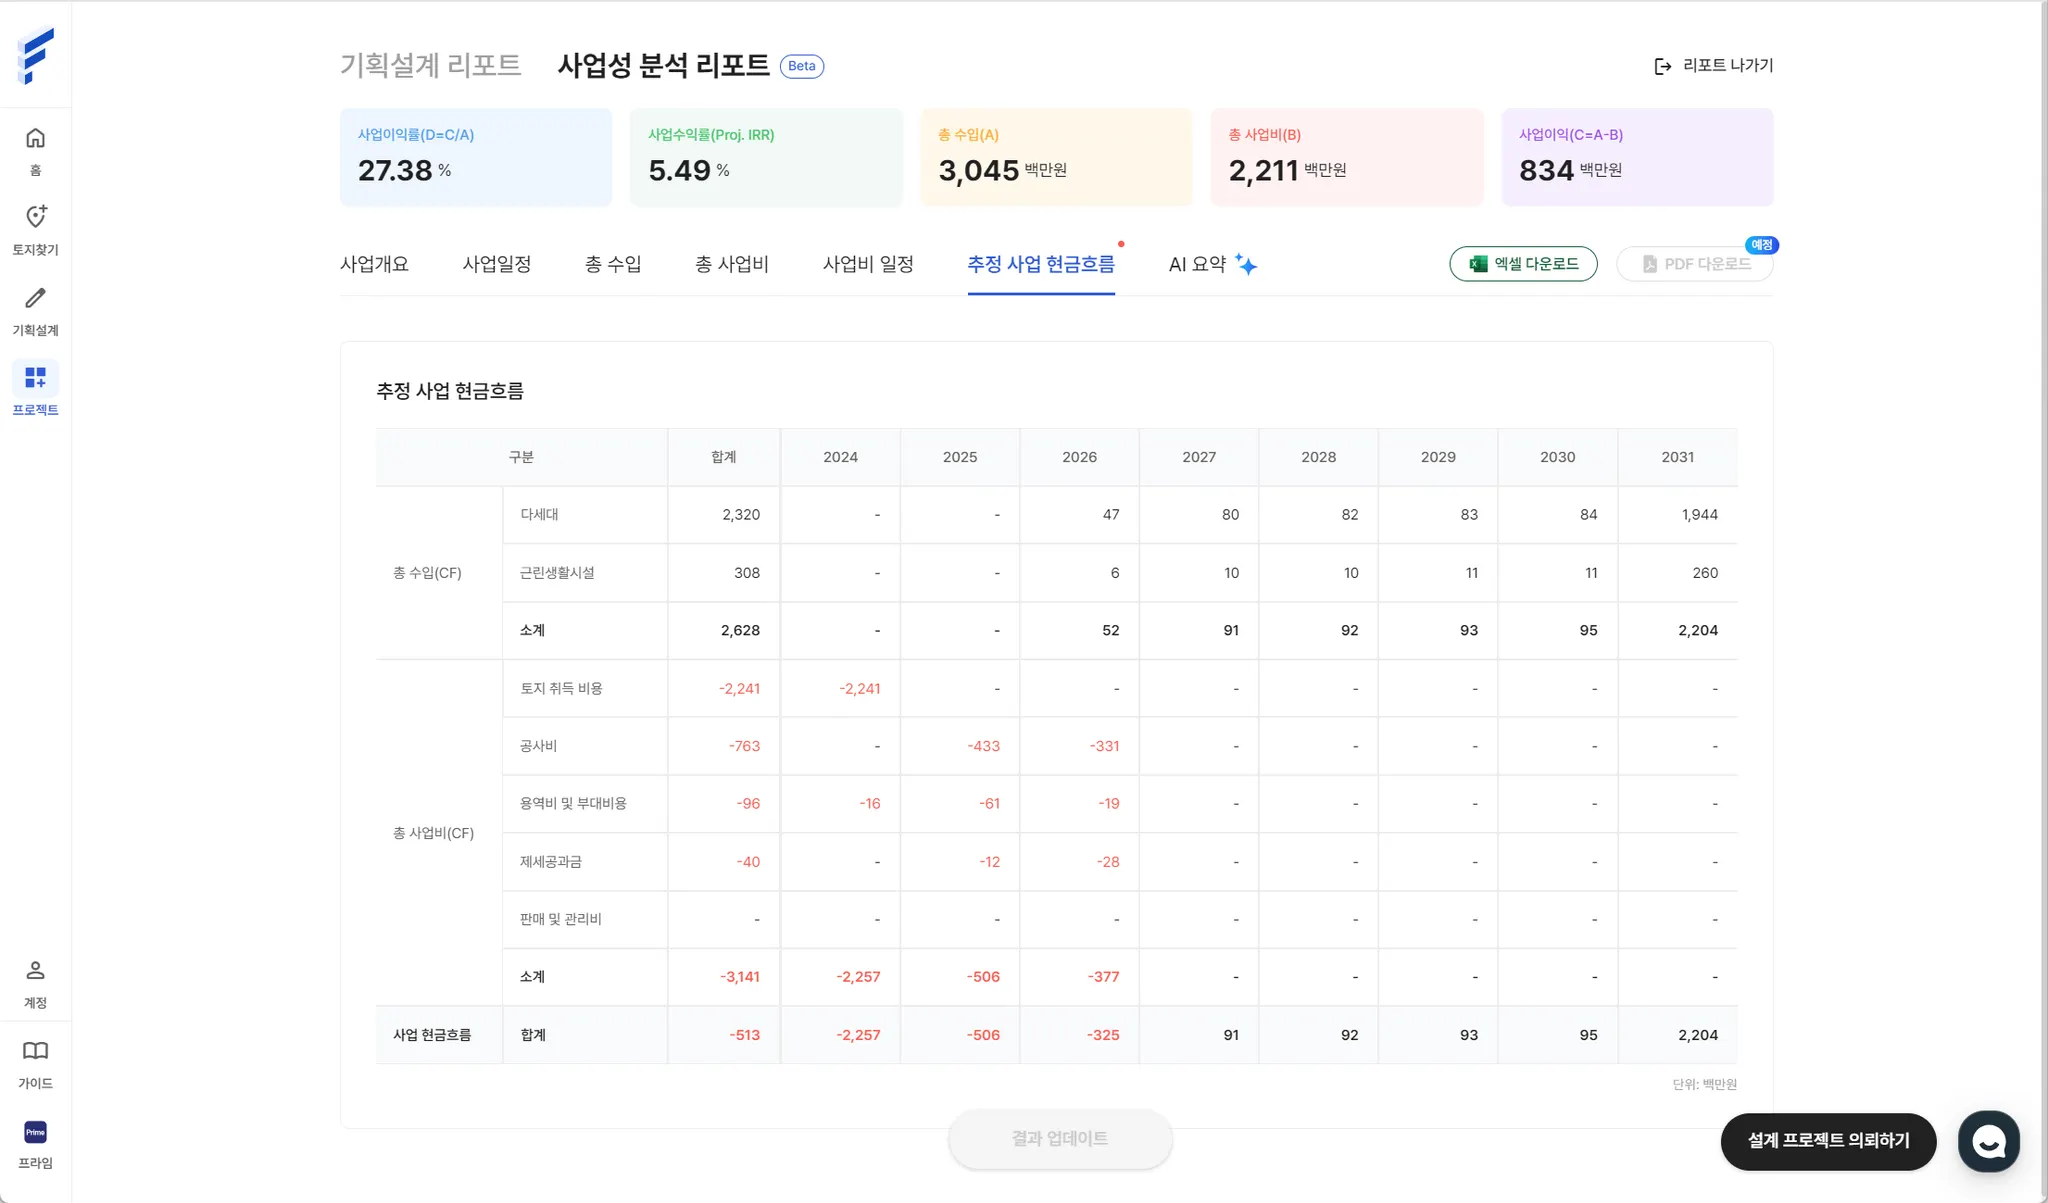The image size is (2048, 1203).
Task: Switch to 기획설계 리포트 heading
Action: 430,66
